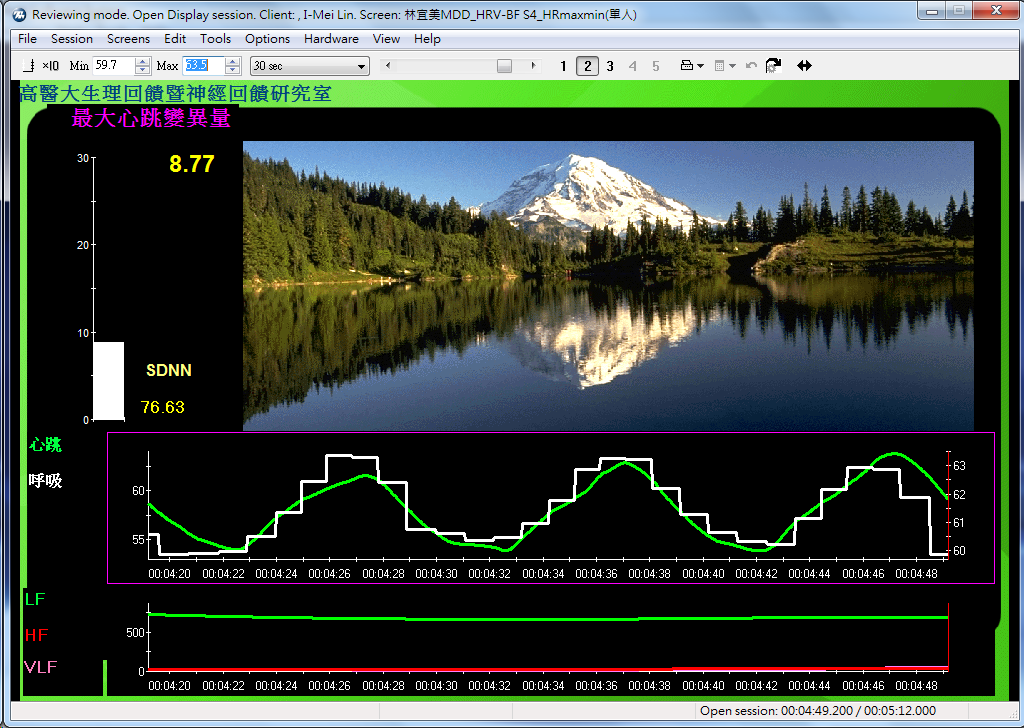The width and height of the screenshot is (1024, 728).
Task: Select screen 2 toggle button
Action: 587,66
